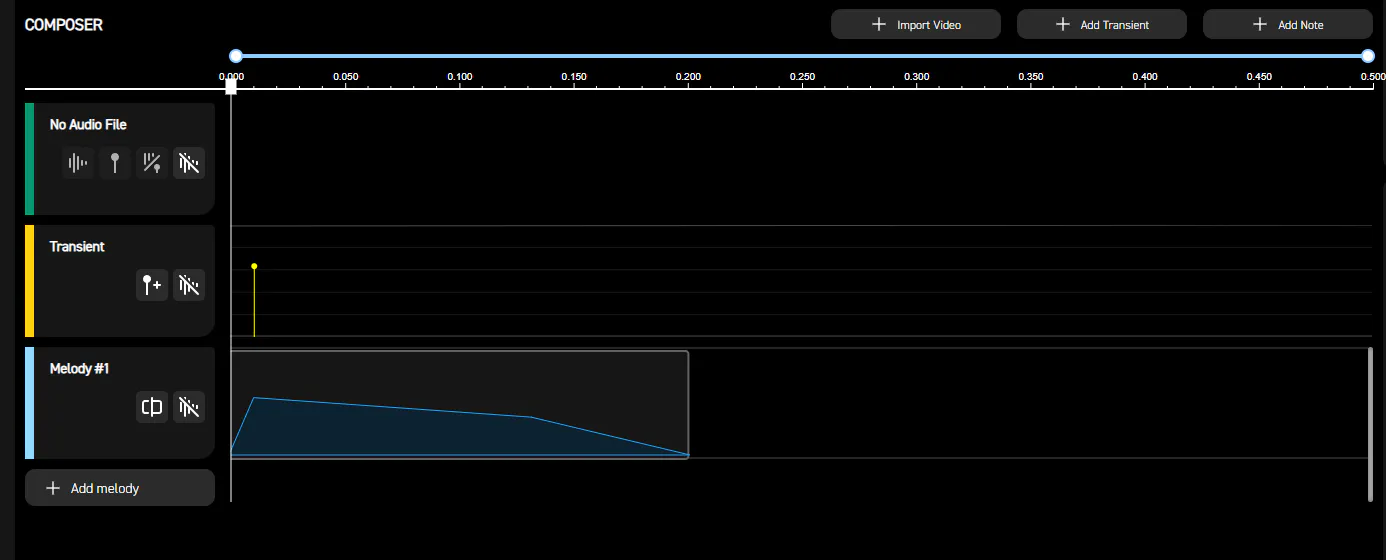Image resolution: width=1386 pixels, height=560 pixels.
Task: Click the 0.100 mark on the time ruler
Action: [x=460, y=76]
